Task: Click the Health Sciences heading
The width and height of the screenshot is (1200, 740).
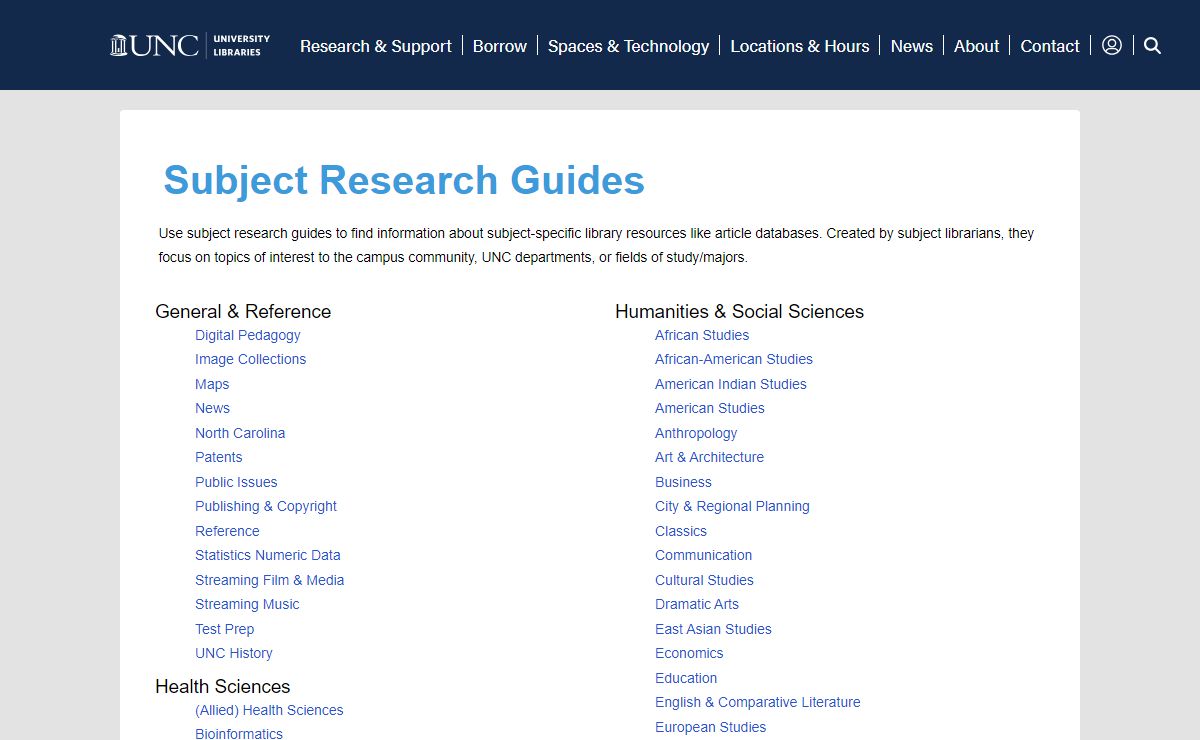Action: 223,686
